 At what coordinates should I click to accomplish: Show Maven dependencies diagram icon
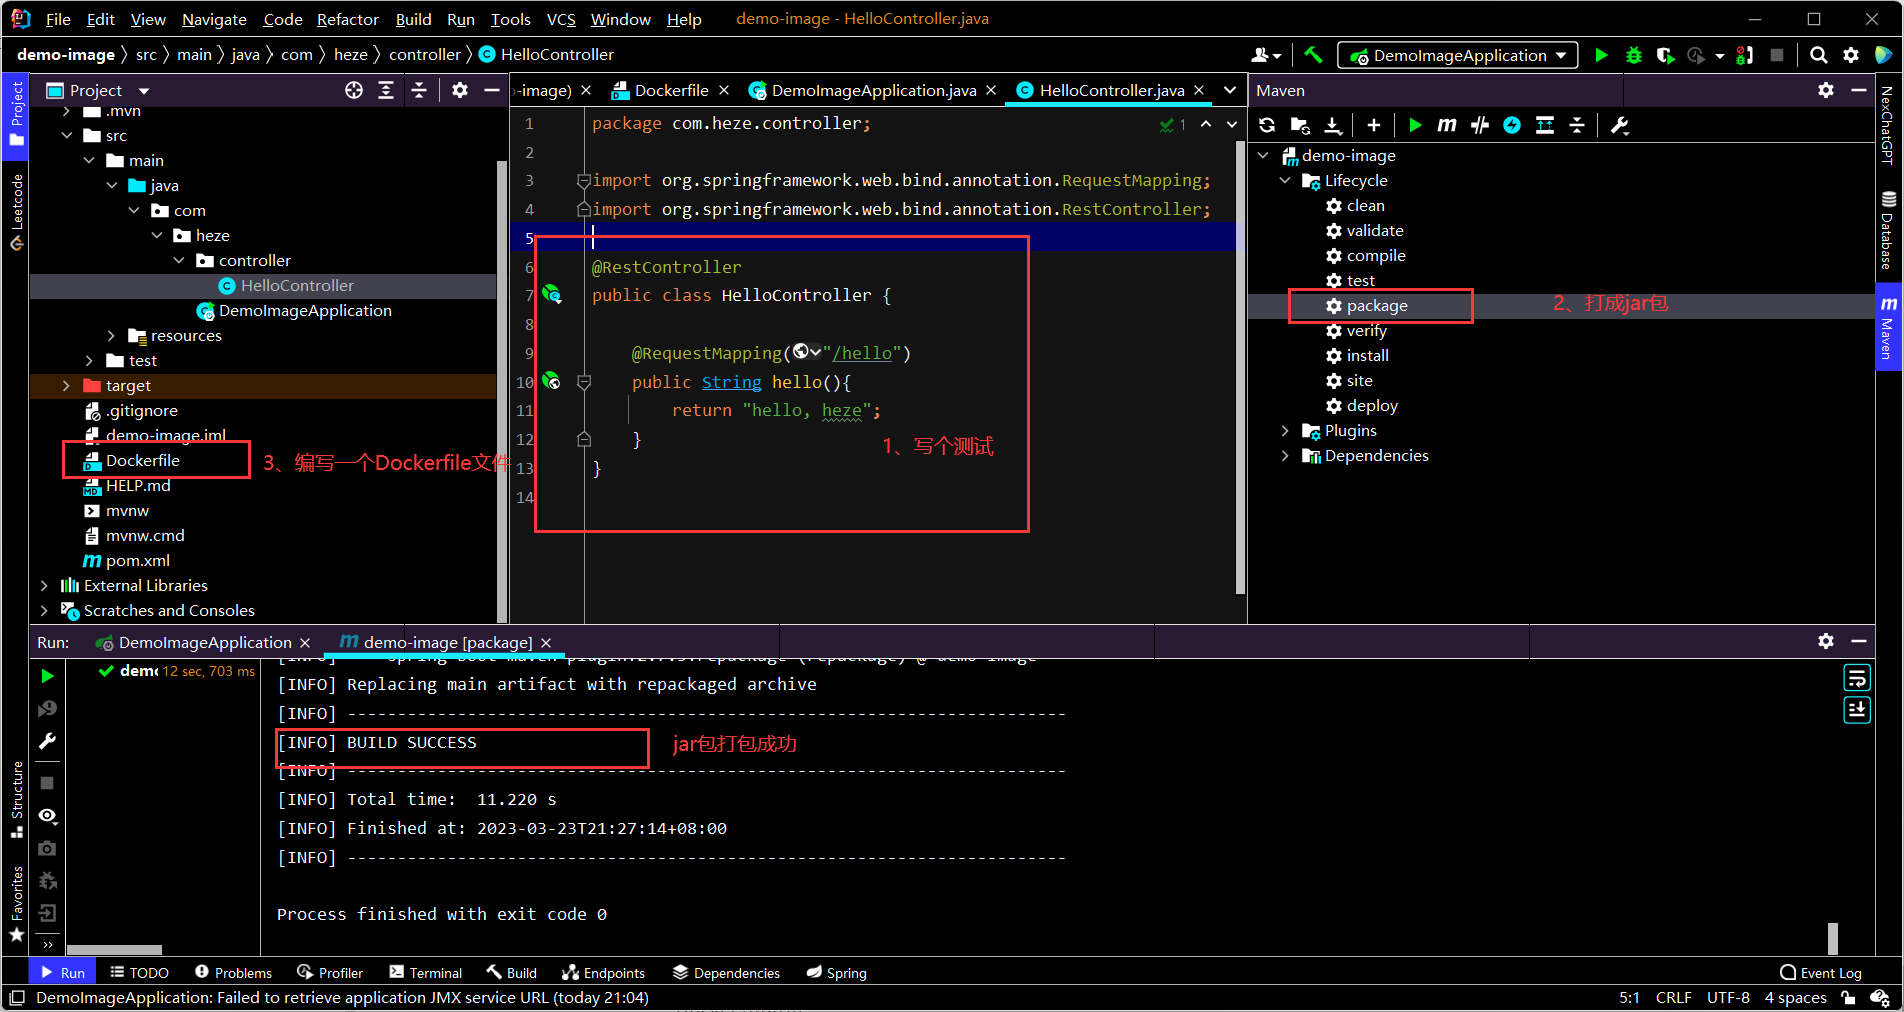tap(1545, 125)
